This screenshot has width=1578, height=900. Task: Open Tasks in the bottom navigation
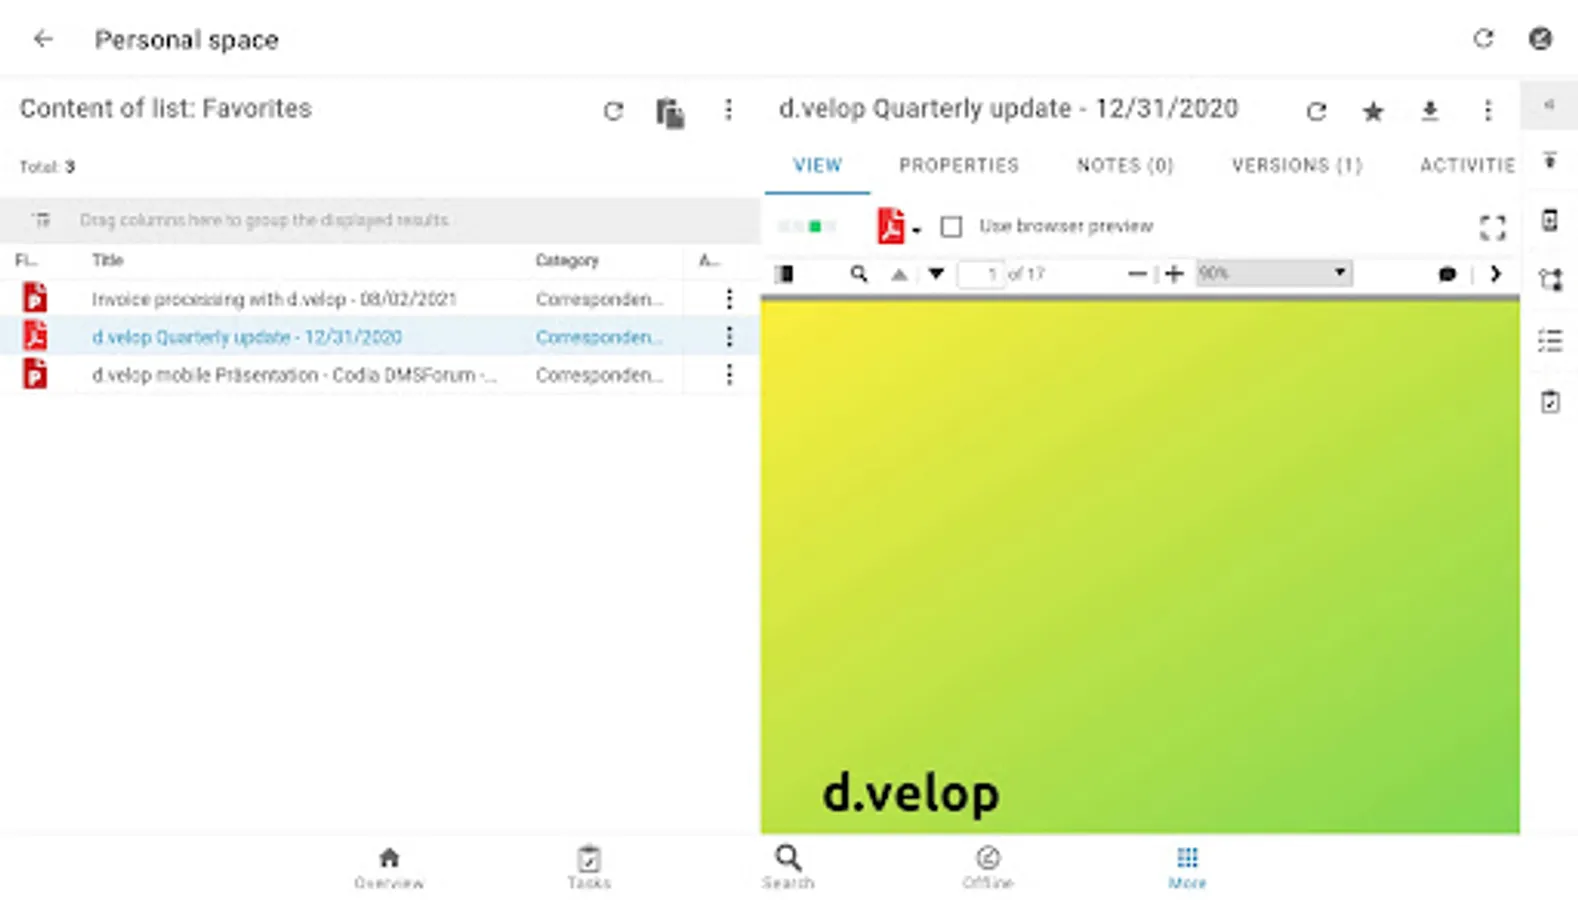[589, 867]
